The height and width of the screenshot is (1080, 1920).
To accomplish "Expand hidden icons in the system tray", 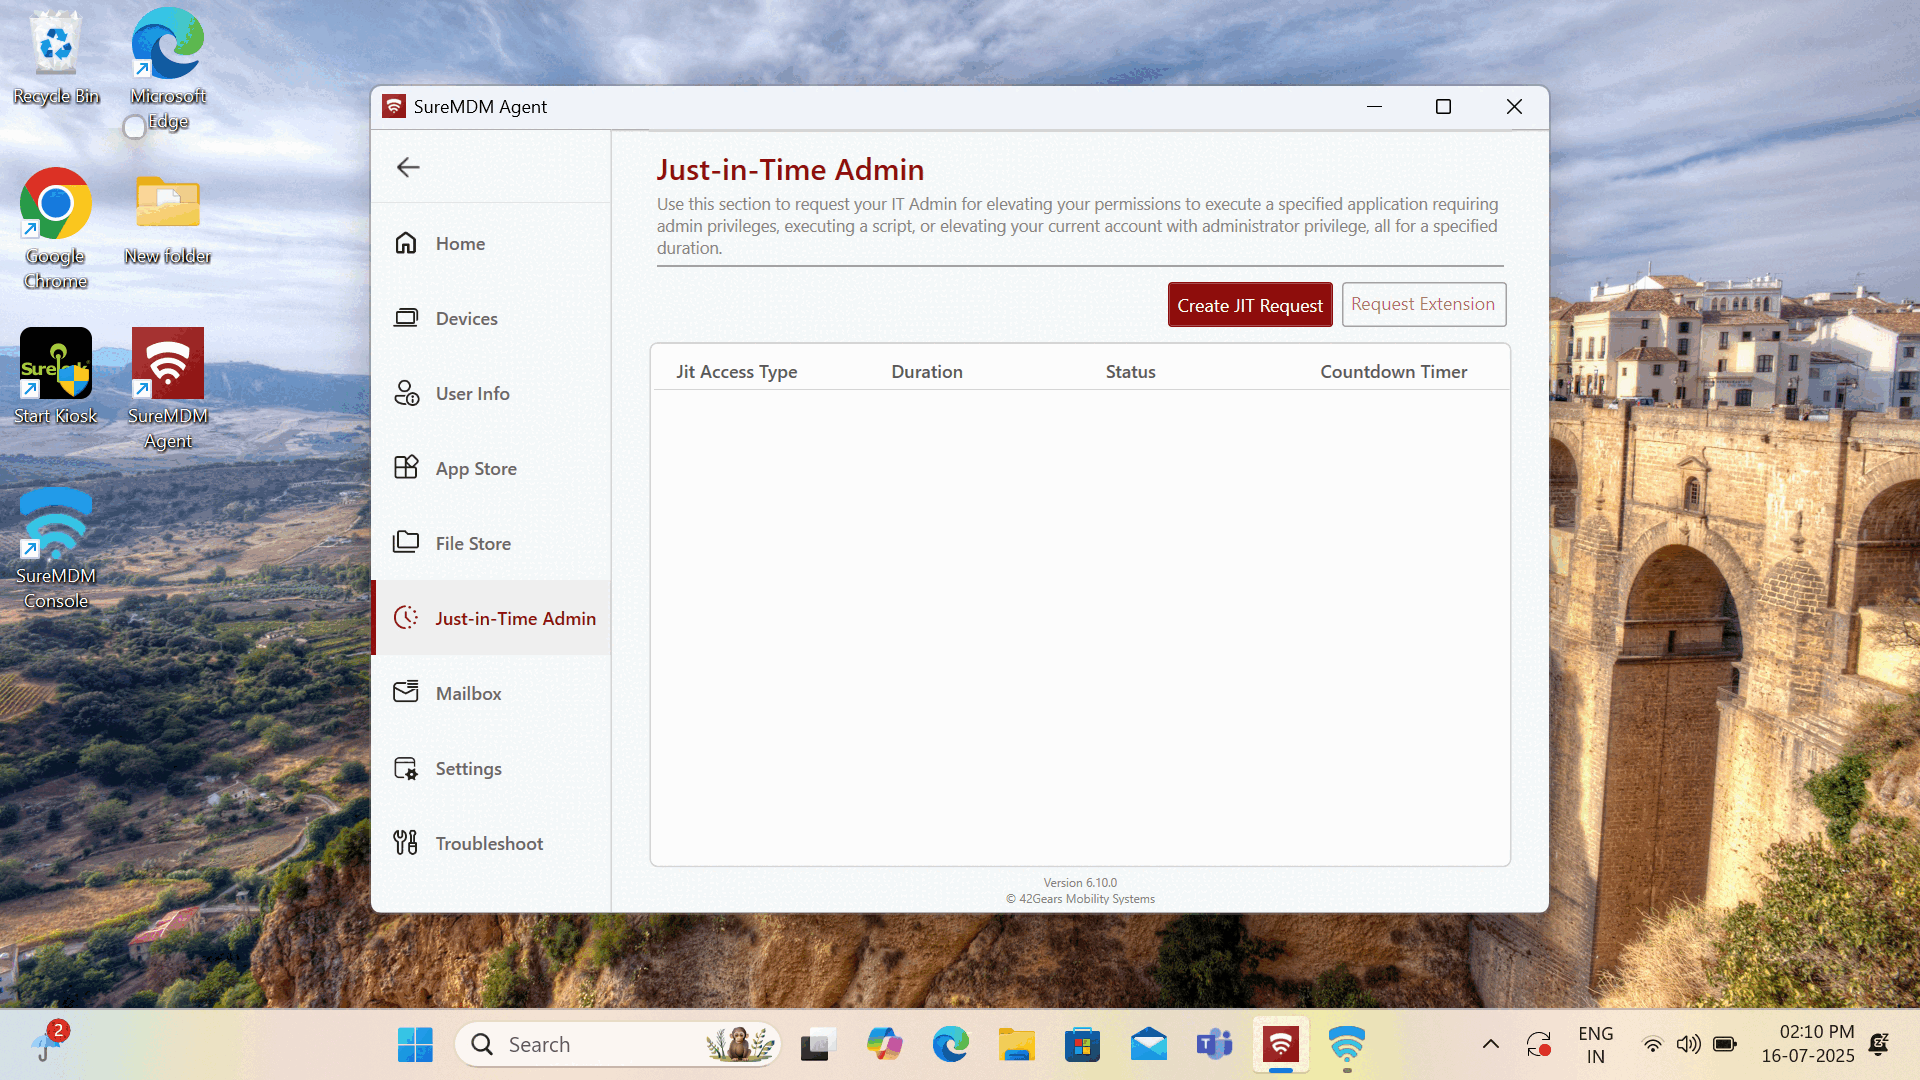I will (1491, 1043).
